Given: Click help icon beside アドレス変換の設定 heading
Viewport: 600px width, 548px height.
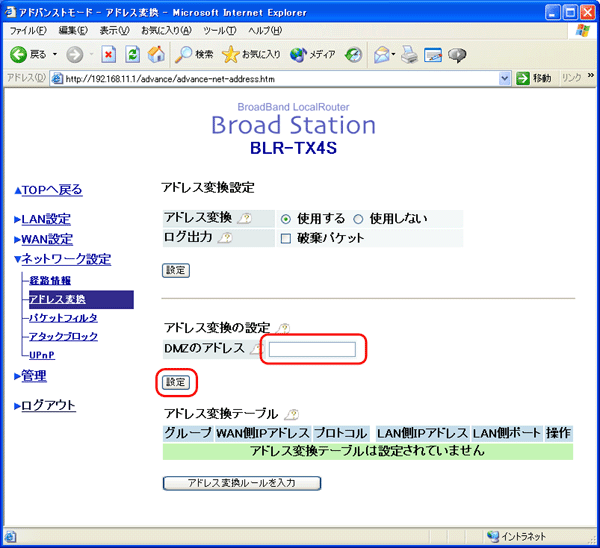Looking at the screenshot, I should [284, 328].
